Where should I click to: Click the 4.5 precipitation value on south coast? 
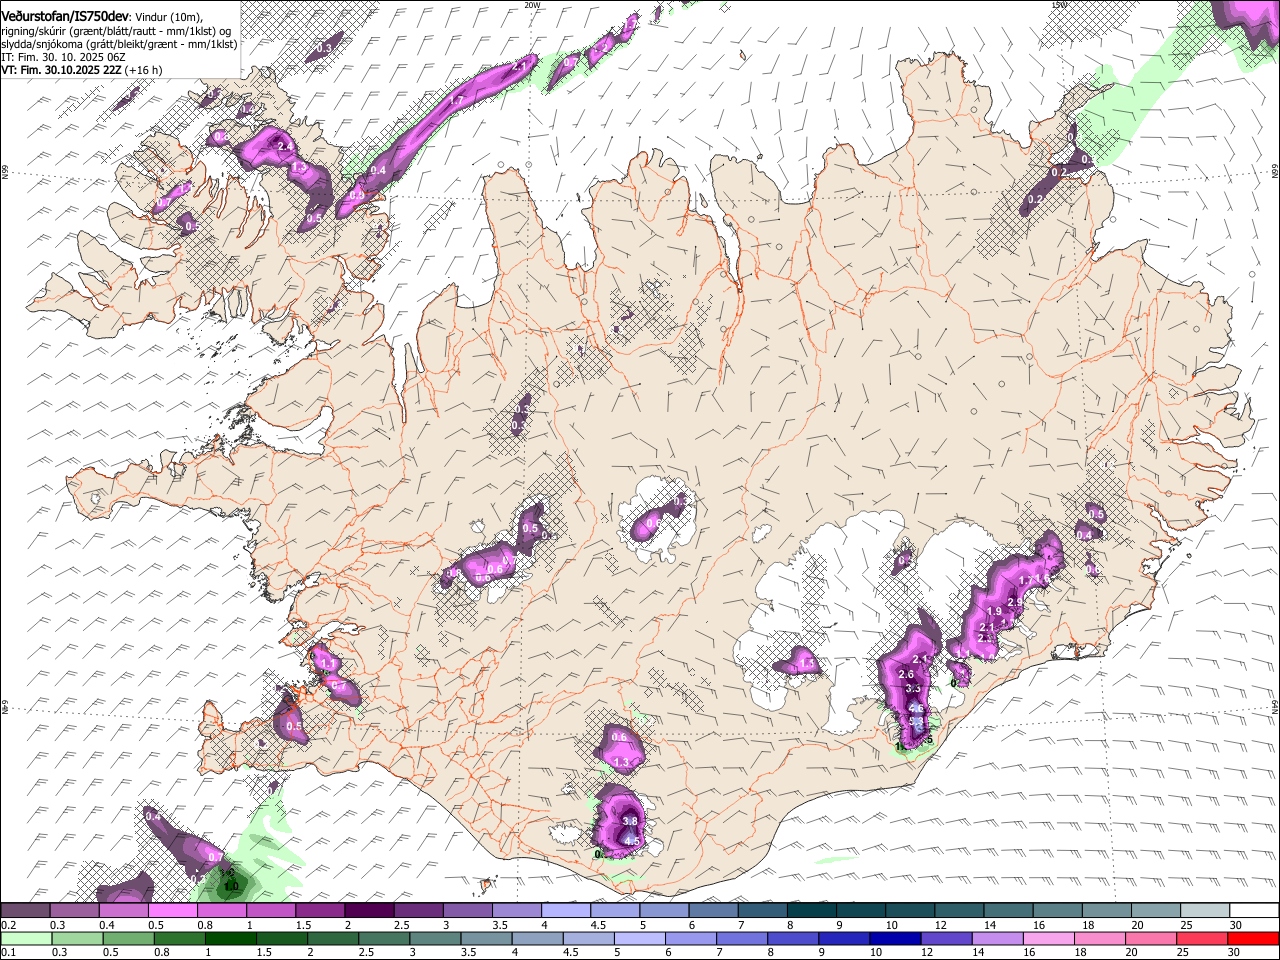(631, 842)
